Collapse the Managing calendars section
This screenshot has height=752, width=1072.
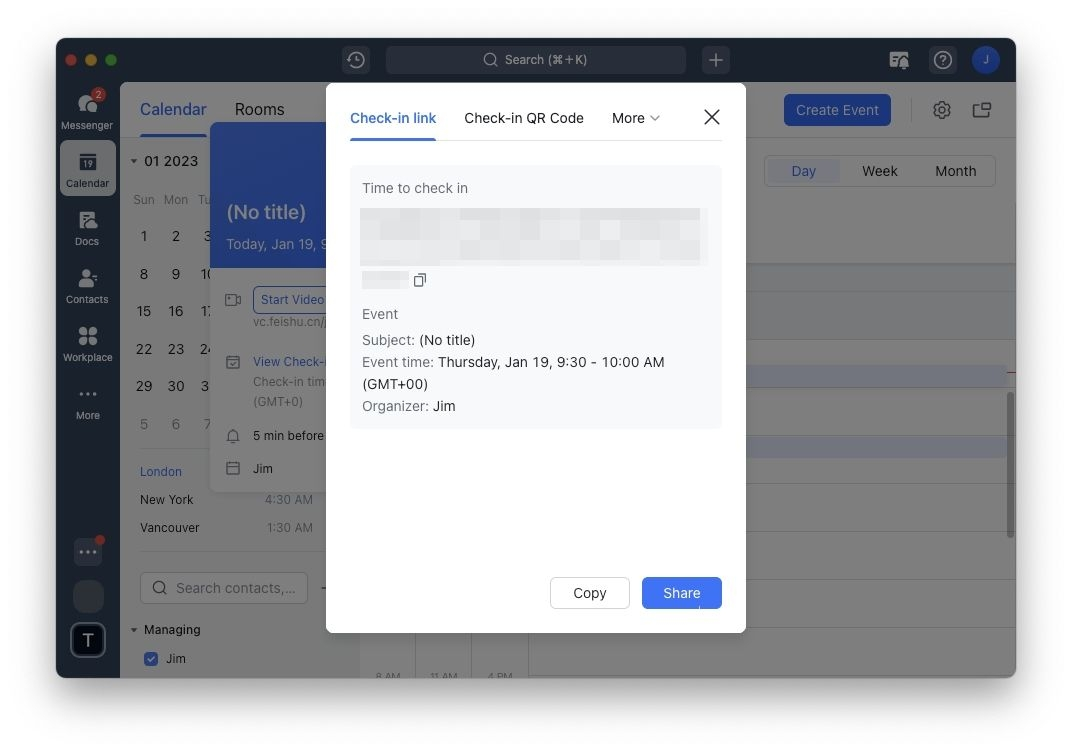click(x=134, y=630)
